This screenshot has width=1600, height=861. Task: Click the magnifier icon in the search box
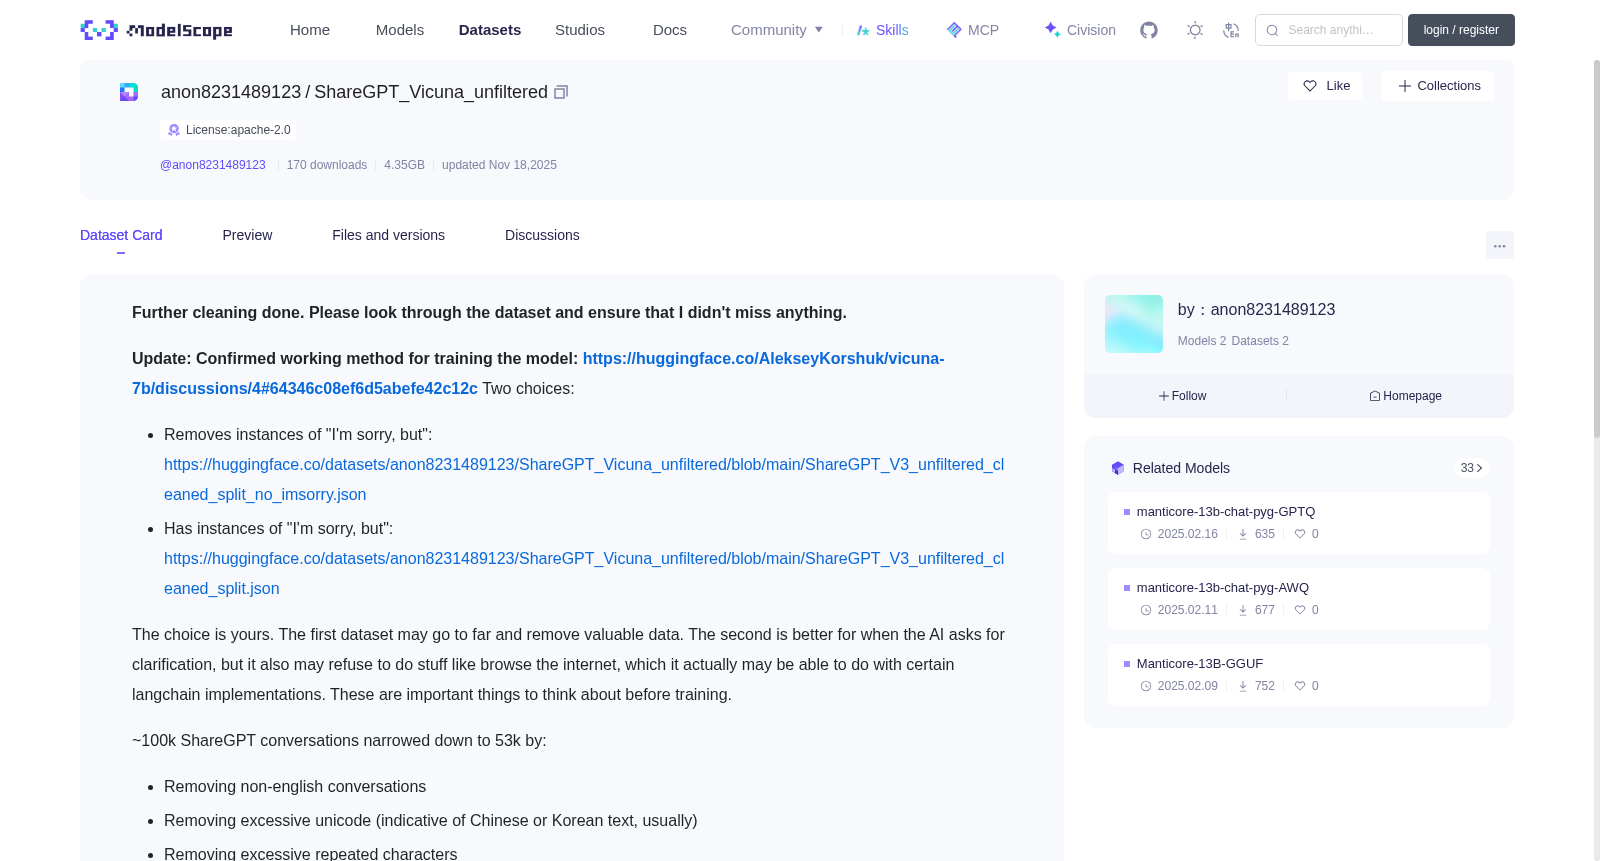click(x=1273, y=30)
